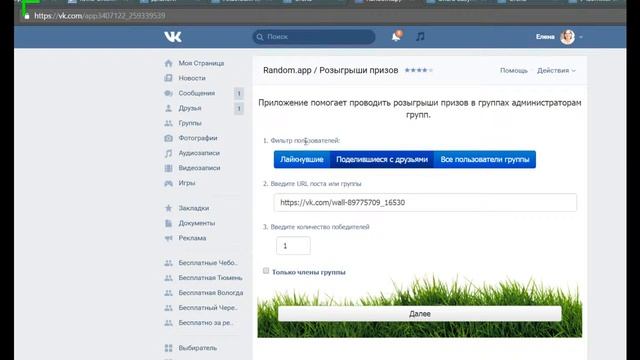Open Документы in the sidebar
This screenshot has height=360, width=640.
(197, 223)
